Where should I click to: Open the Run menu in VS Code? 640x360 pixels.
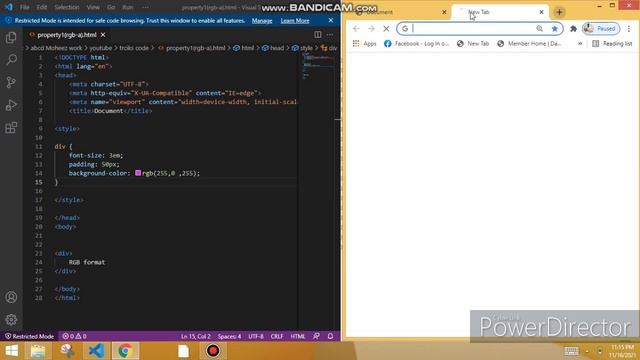pos(128,7)
